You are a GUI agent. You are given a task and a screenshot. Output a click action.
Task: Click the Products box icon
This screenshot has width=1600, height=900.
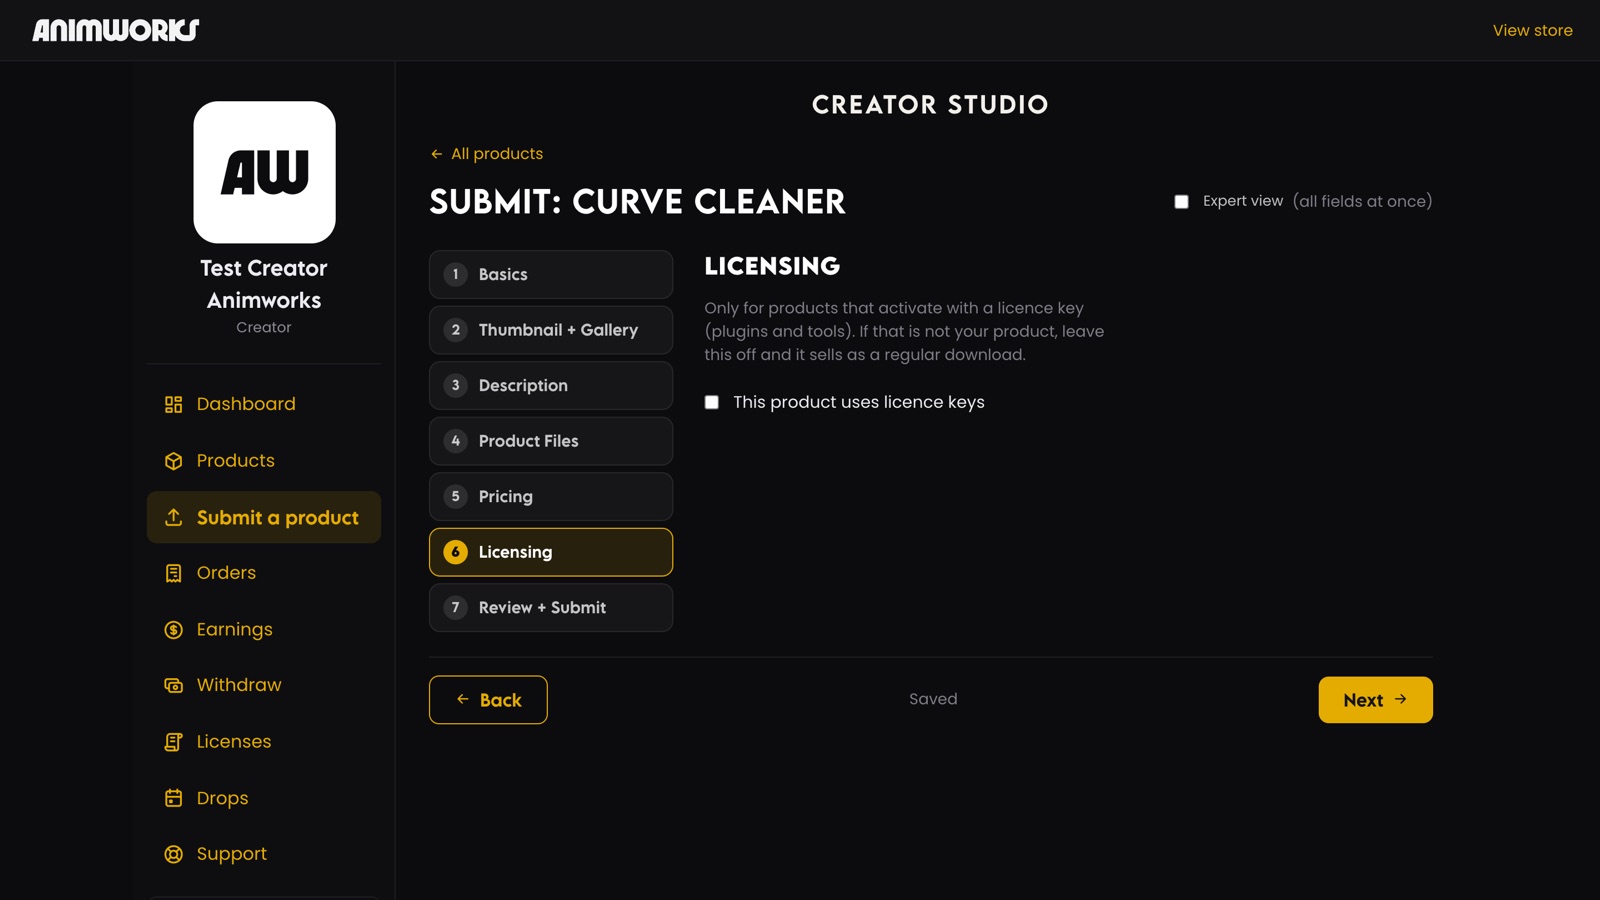pyautogui.click(x=173, y=461)
